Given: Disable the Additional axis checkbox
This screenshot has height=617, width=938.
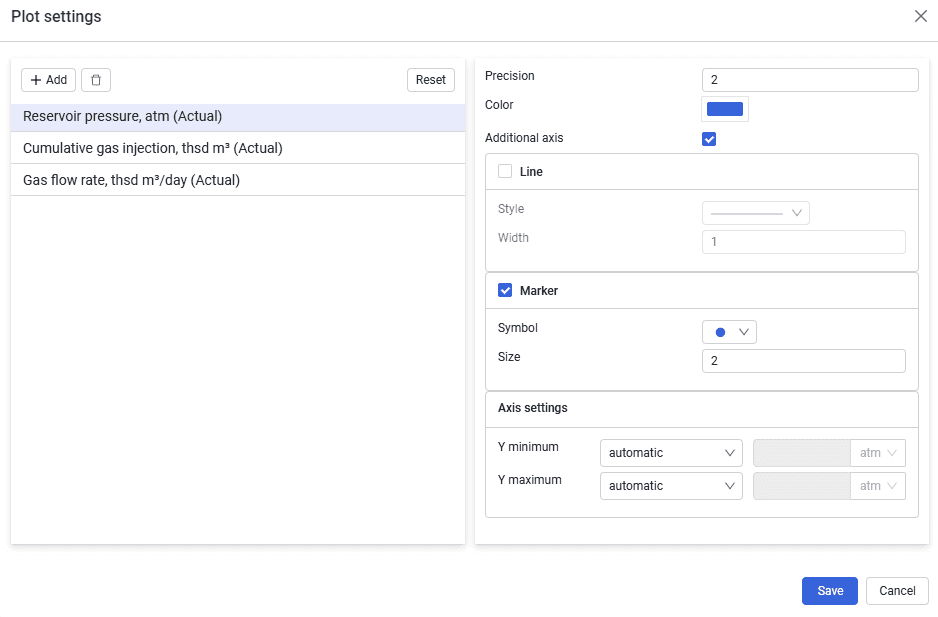Looking at the screenshot, I should (709, 139).
